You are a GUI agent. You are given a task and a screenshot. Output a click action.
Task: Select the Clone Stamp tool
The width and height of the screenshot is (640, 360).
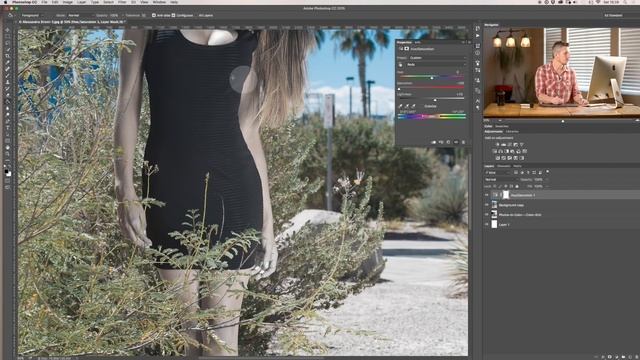point(8,82)
